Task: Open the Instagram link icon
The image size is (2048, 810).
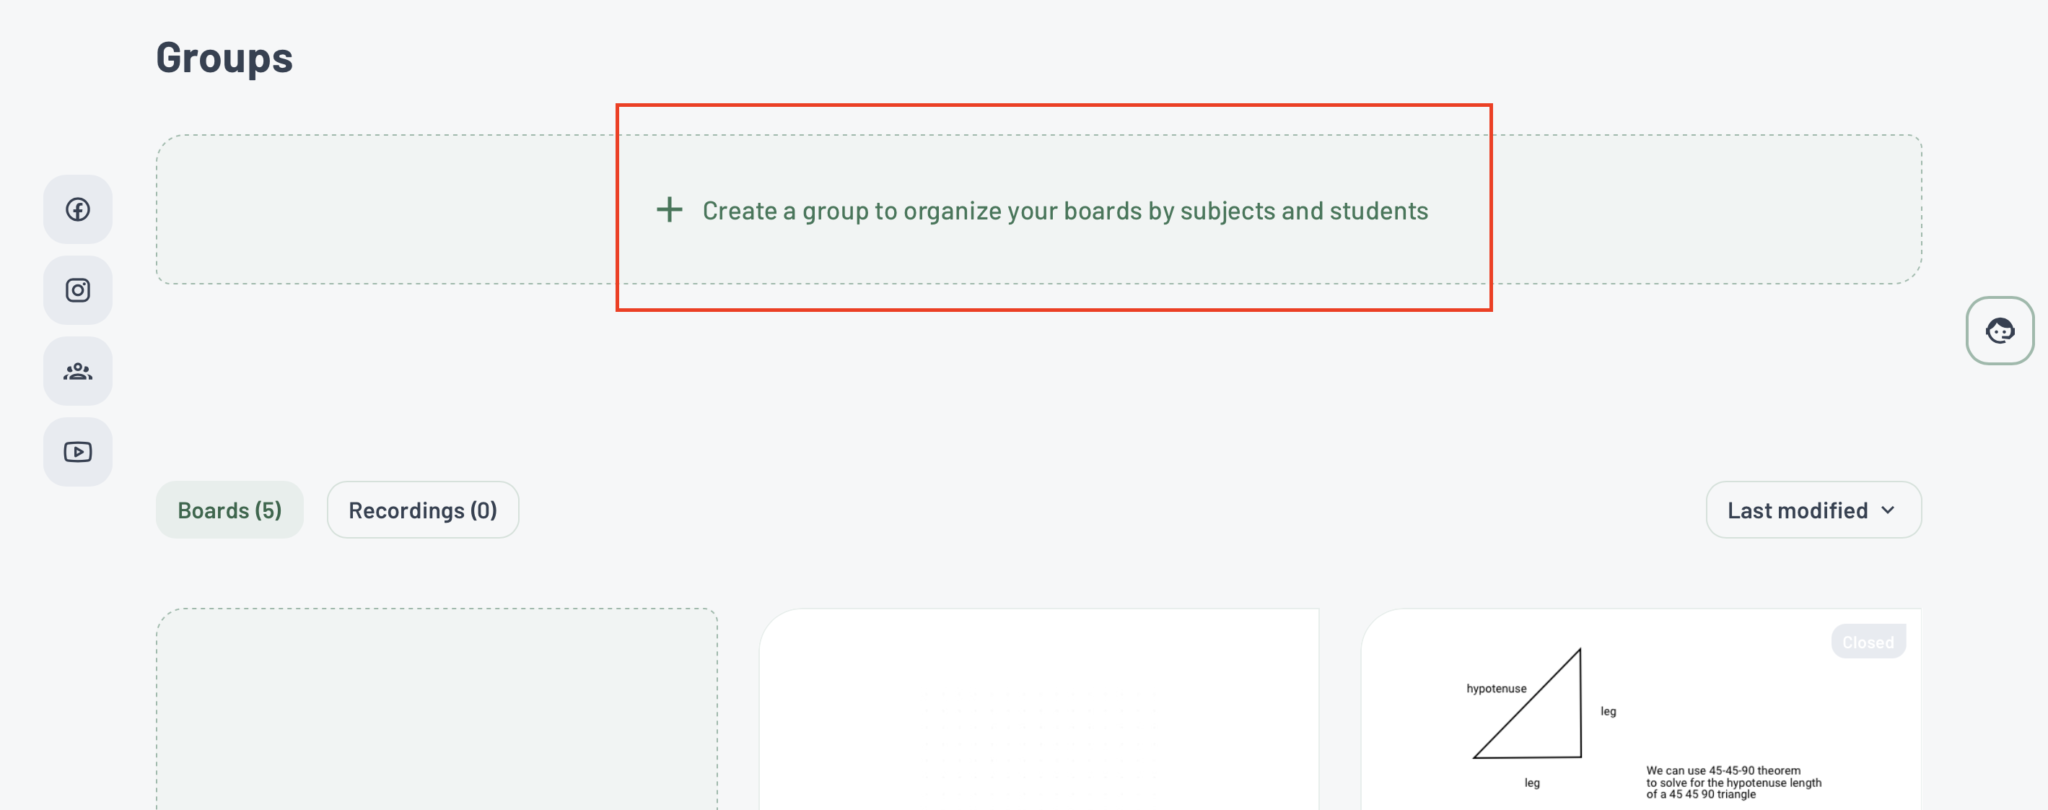Action: (78, 290)
